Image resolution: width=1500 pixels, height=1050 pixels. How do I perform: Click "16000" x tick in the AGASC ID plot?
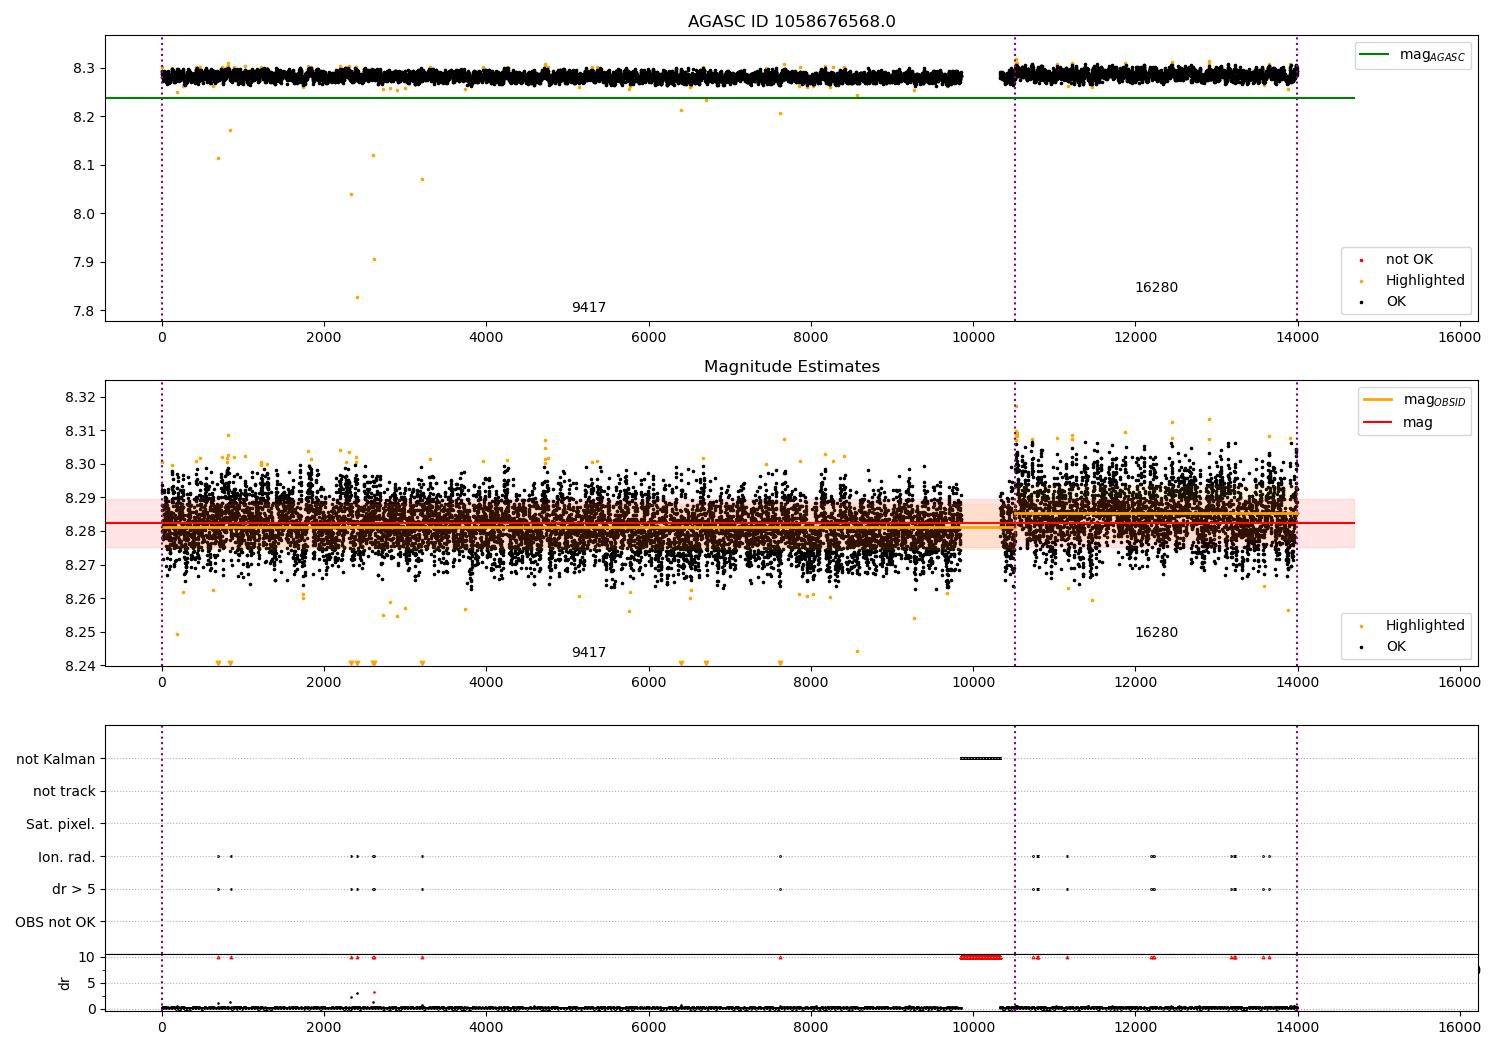click(1459, 338)
